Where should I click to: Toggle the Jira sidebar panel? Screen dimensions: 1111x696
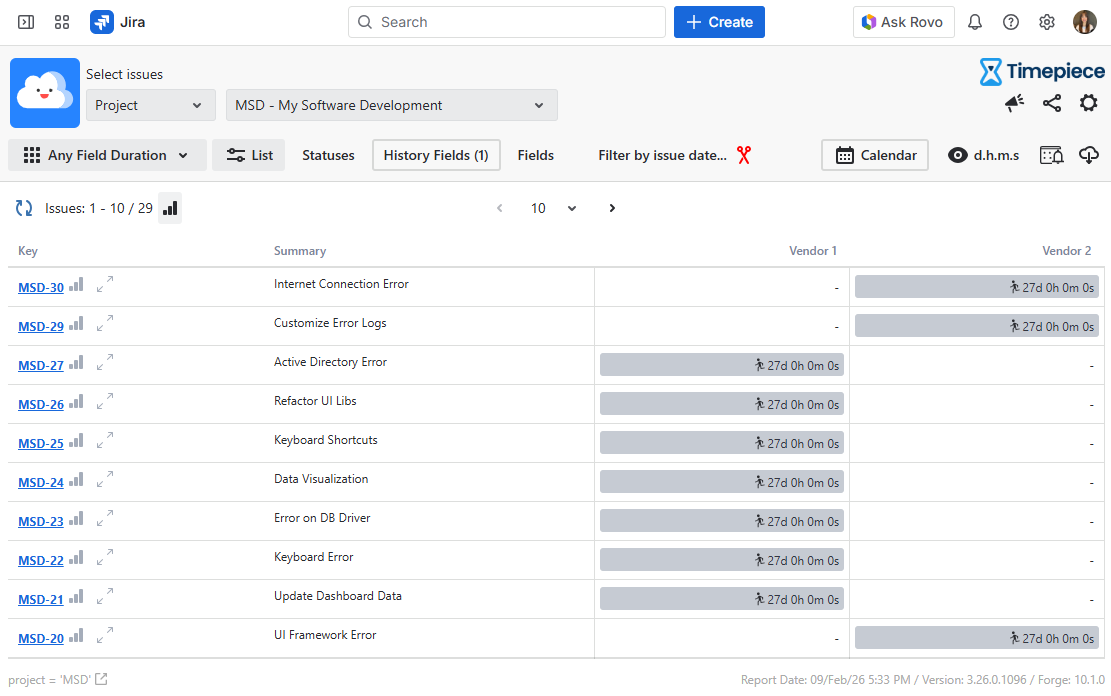[x=26, y=22]
